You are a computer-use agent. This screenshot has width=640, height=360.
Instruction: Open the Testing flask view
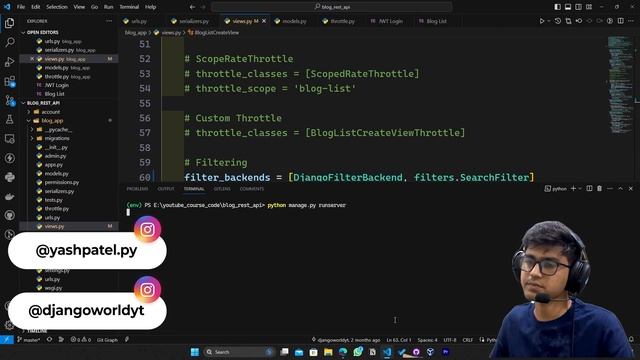pos(9,120)
